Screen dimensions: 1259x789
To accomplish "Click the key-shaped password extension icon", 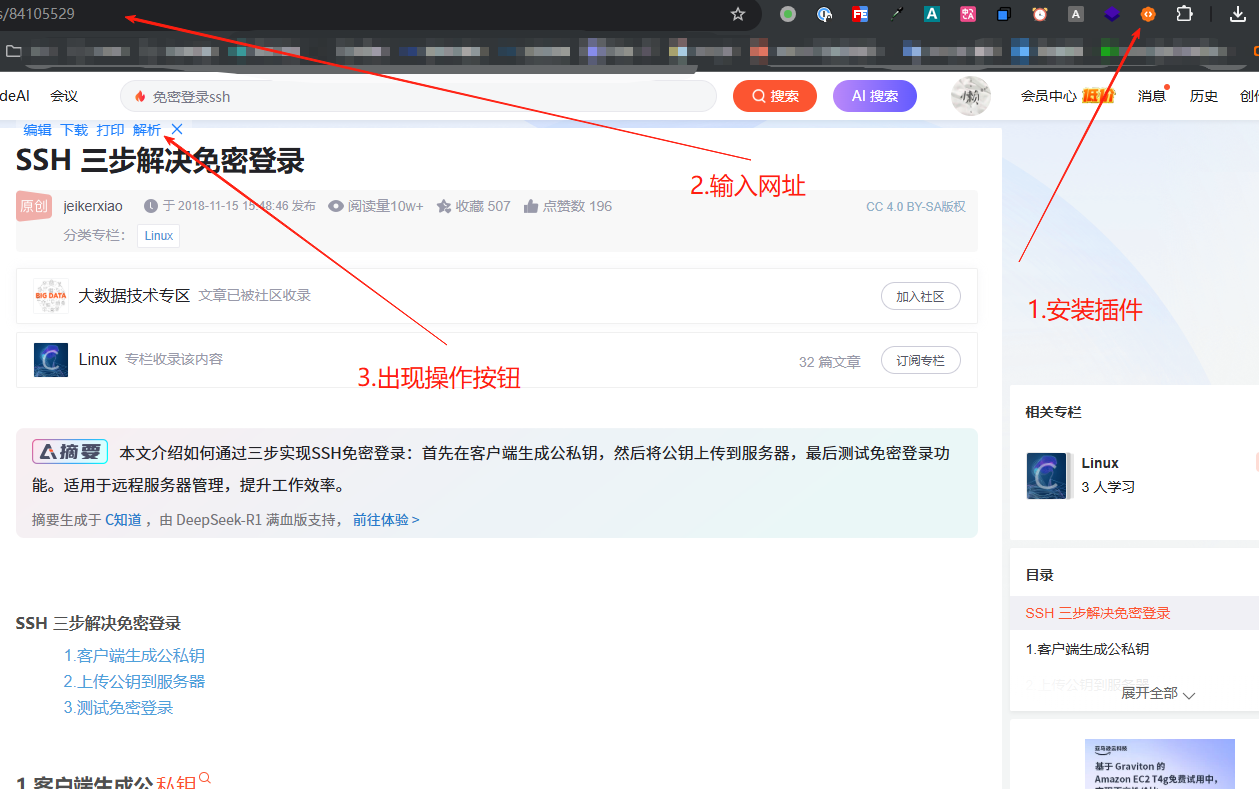I will coord(824,14).
